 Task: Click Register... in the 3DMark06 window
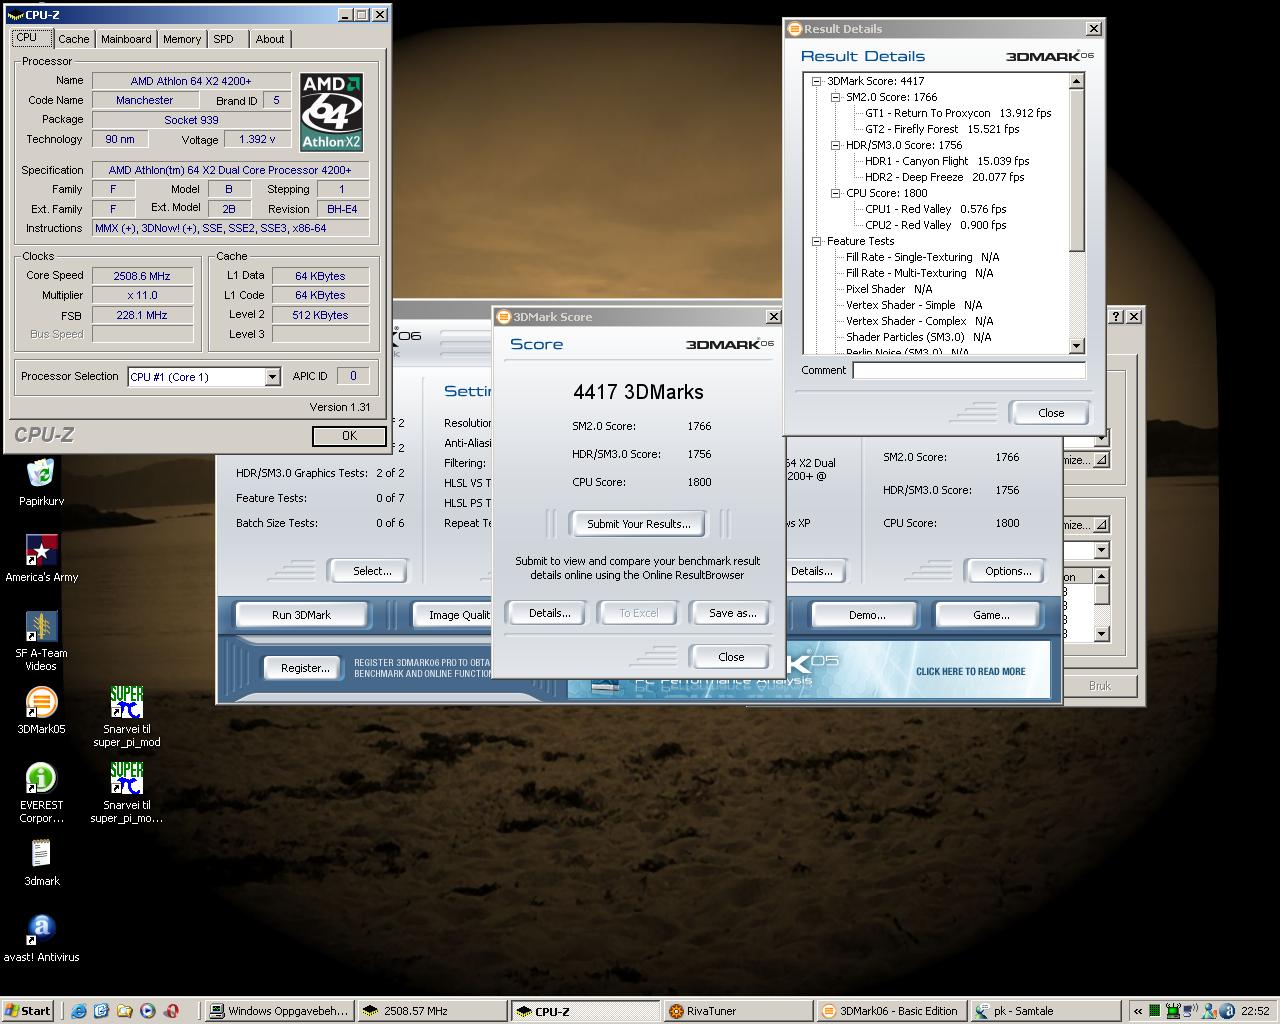point(305,668)
